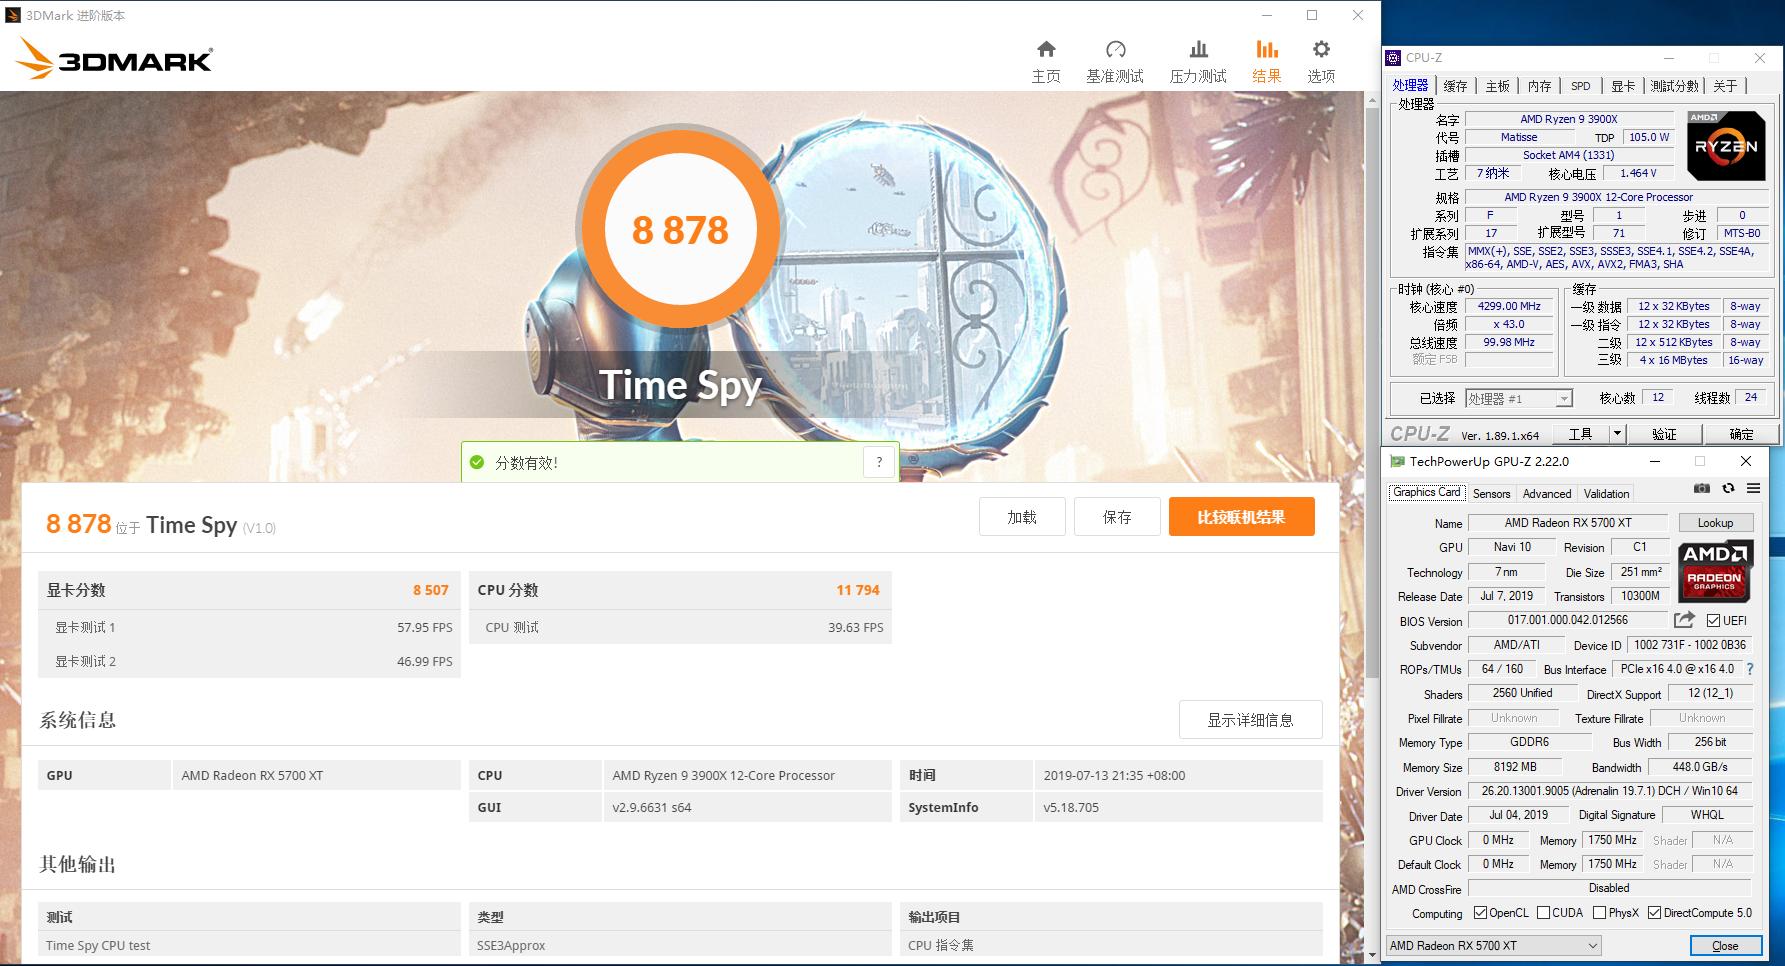Click the help question mark next to 分数有效

click(x=879, y=462)
